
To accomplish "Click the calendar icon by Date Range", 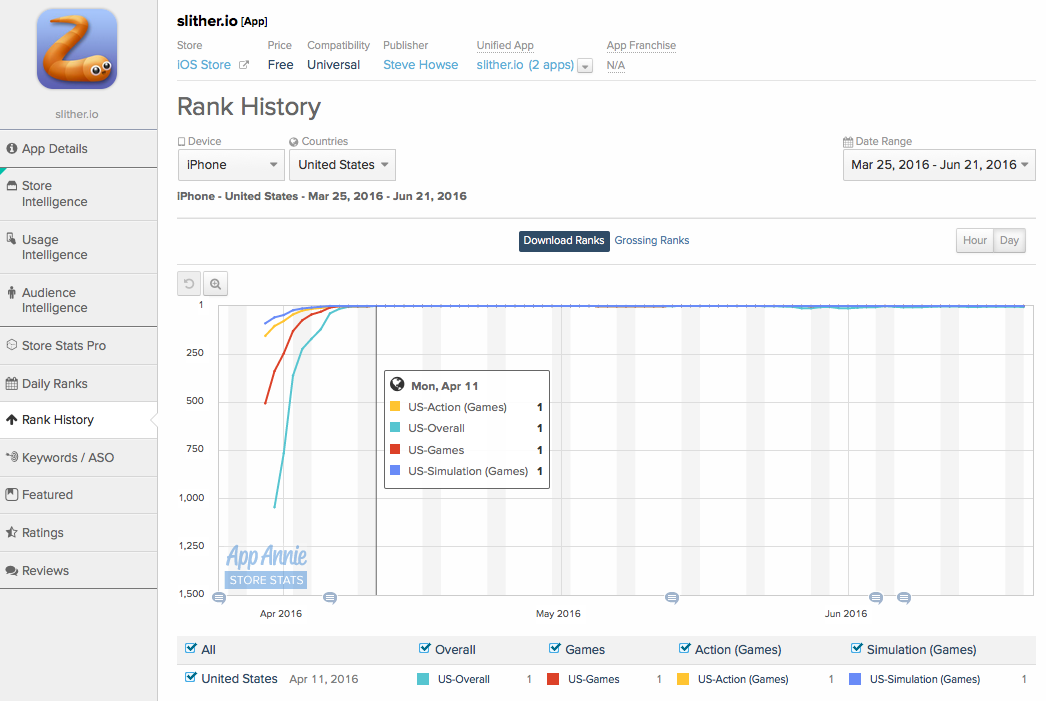I will click(x=848, y=142).
